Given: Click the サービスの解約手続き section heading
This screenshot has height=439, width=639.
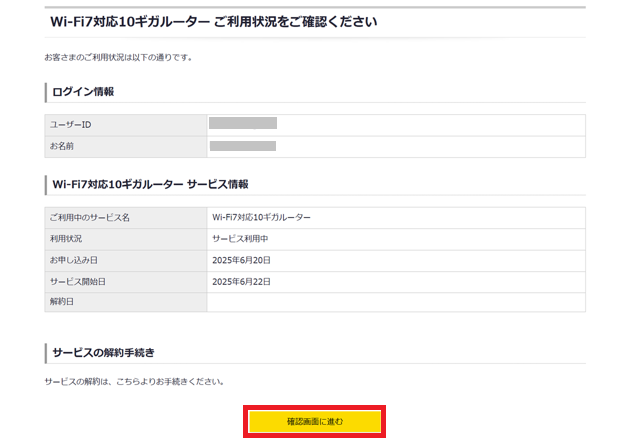Looking at the screenshot, I should pyautogui.click(x=102, y=353).
